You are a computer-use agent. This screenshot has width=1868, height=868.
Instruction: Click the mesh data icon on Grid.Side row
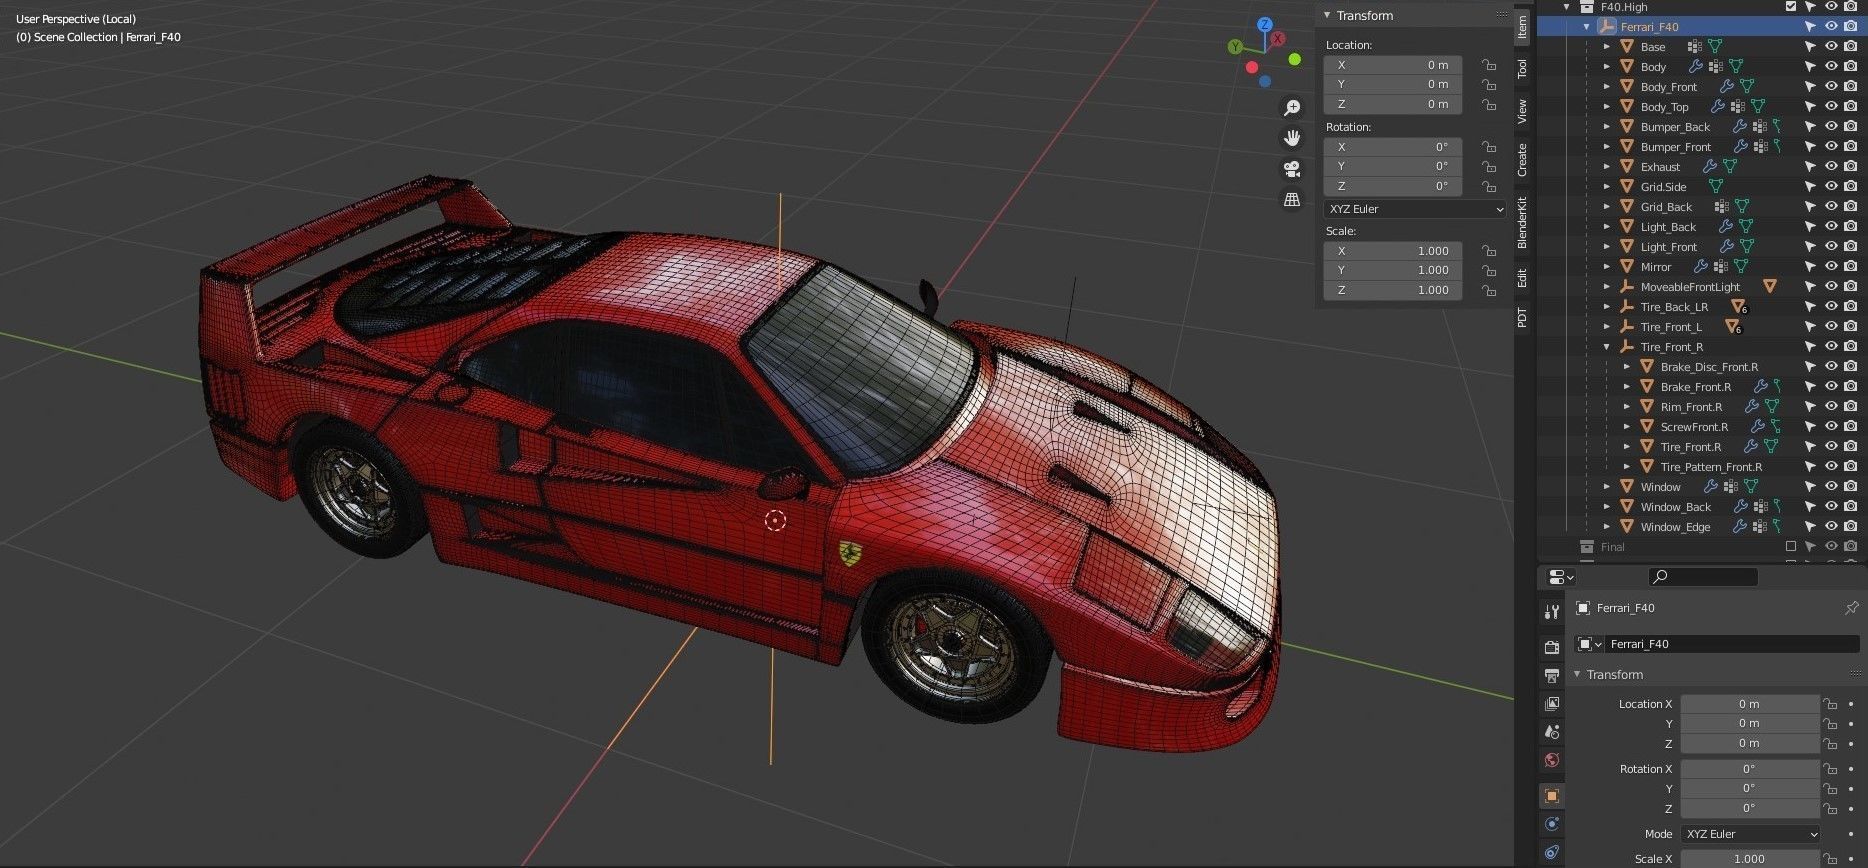pos(1715,187)
